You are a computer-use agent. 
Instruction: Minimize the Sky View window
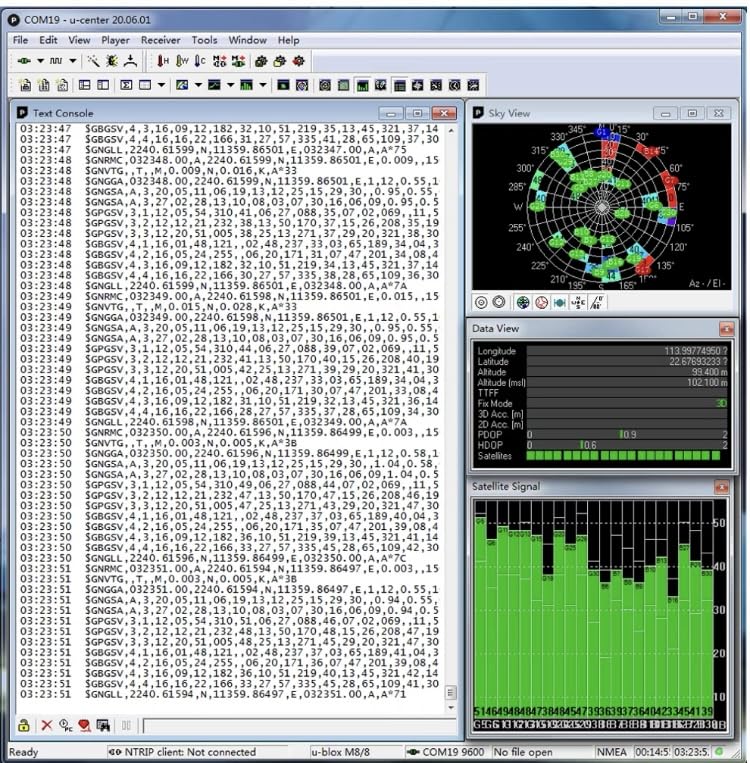coord(666,113)
